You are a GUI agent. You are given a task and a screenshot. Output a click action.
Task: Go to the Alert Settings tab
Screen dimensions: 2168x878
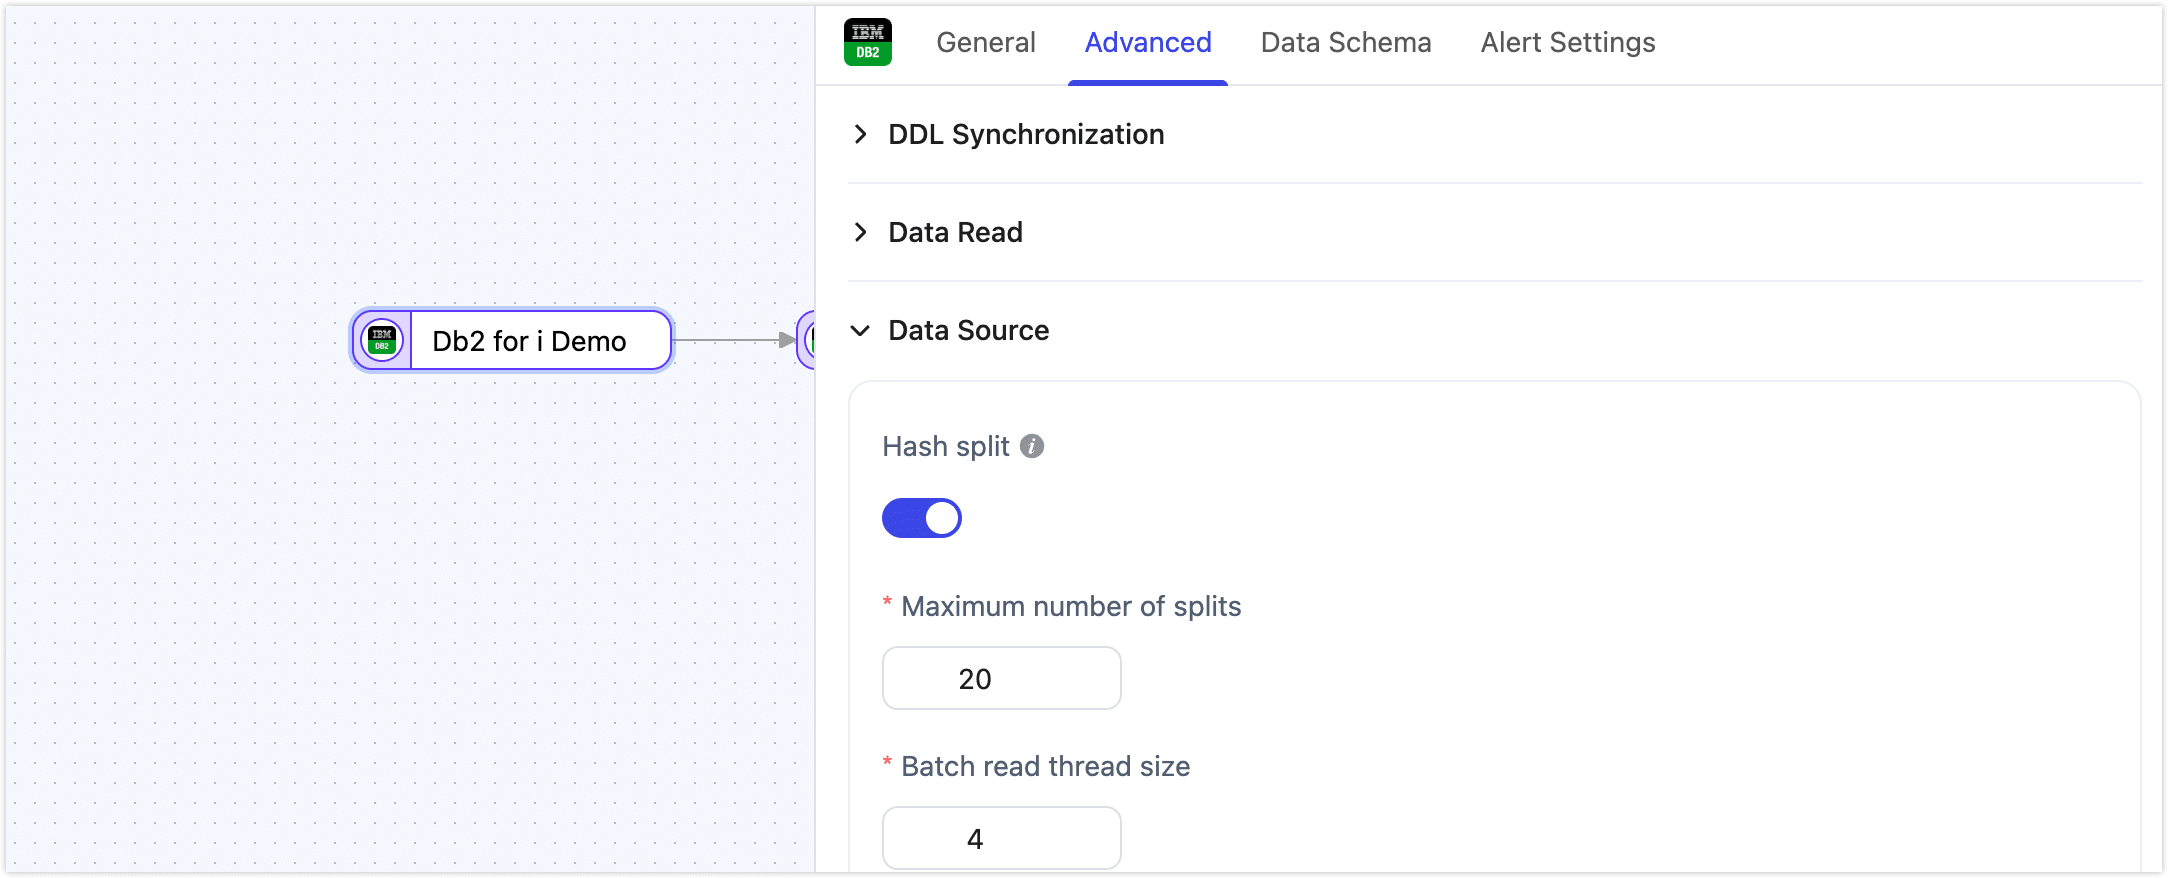[x=1567, y=42]
